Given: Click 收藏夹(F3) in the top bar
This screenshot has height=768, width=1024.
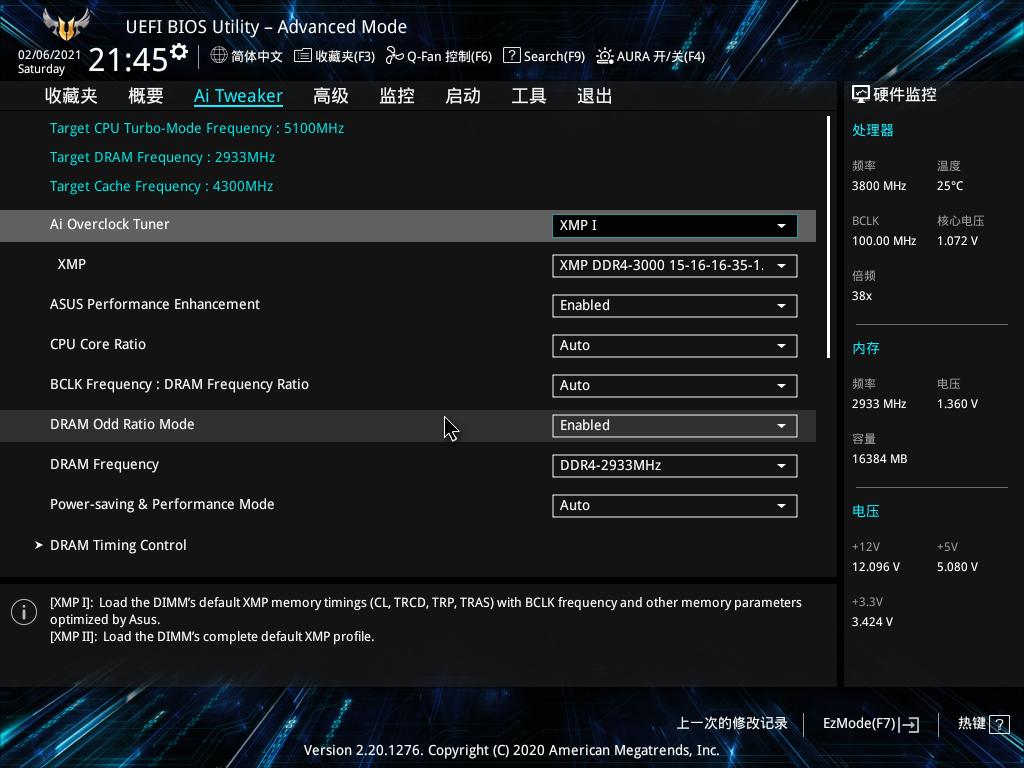Looking at the screenshot, I should 345,56.
